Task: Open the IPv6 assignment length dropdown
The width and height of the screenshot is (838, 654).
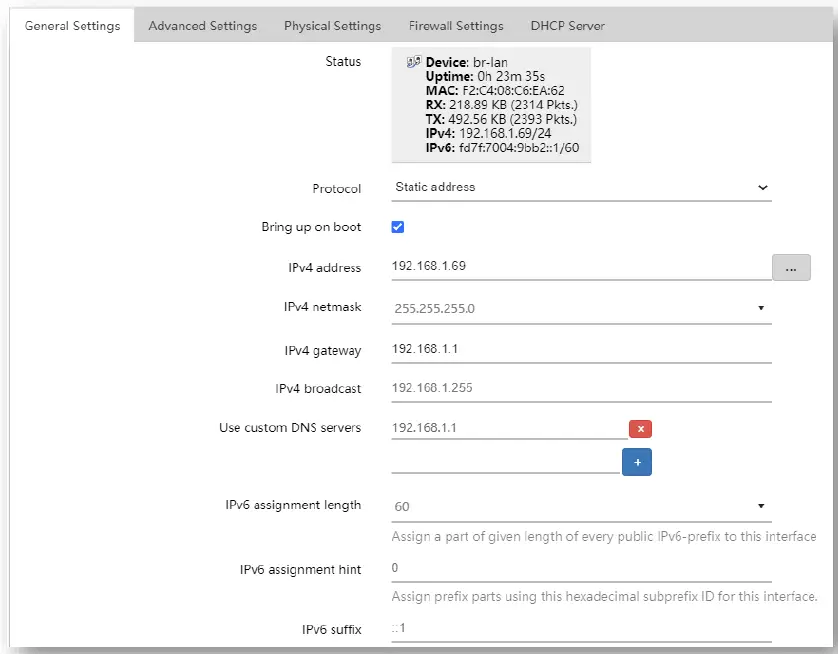Action: tap(581, 506)
